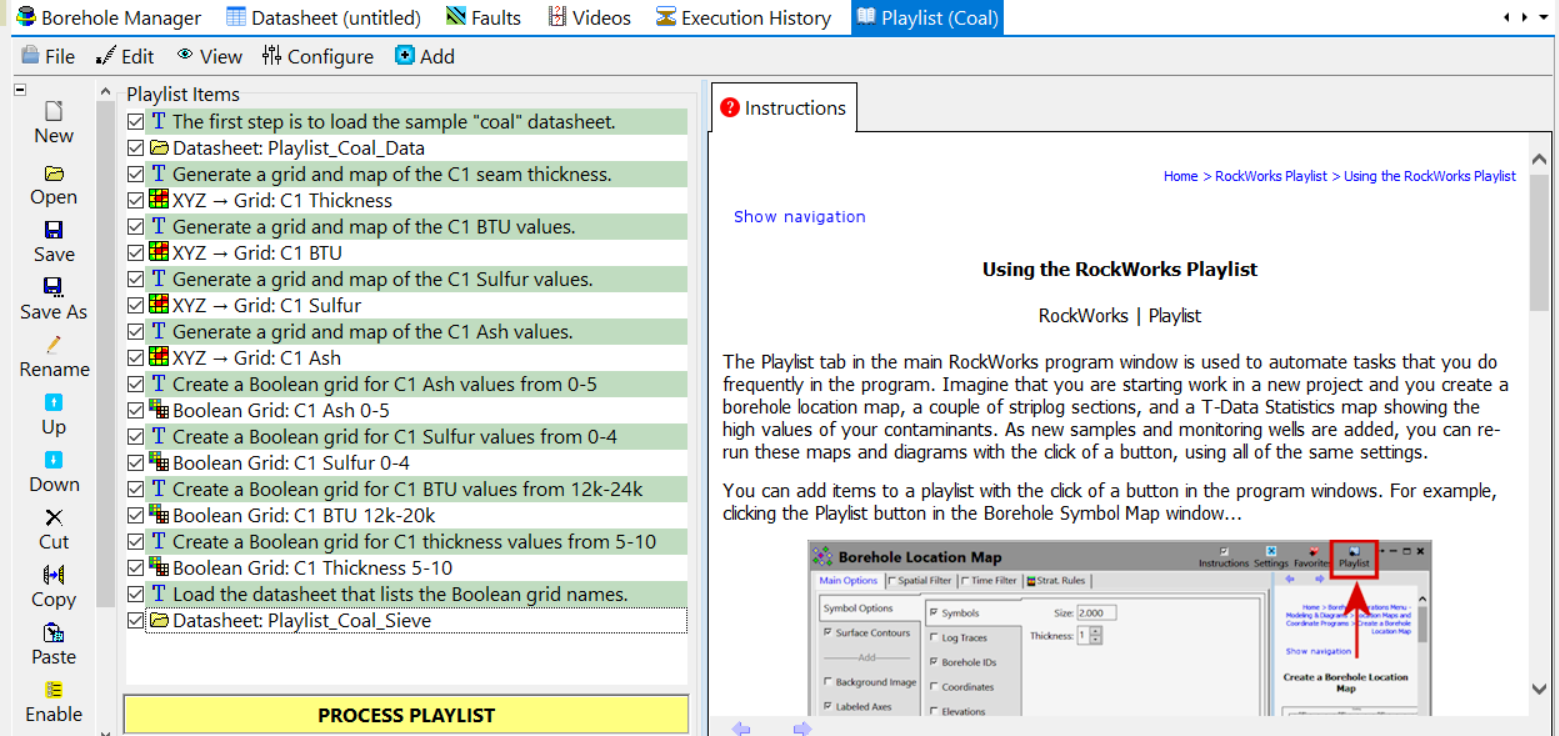Viewport: 1559px width, 736px height.
Task: Move the selected item Up
Action: 54,403
